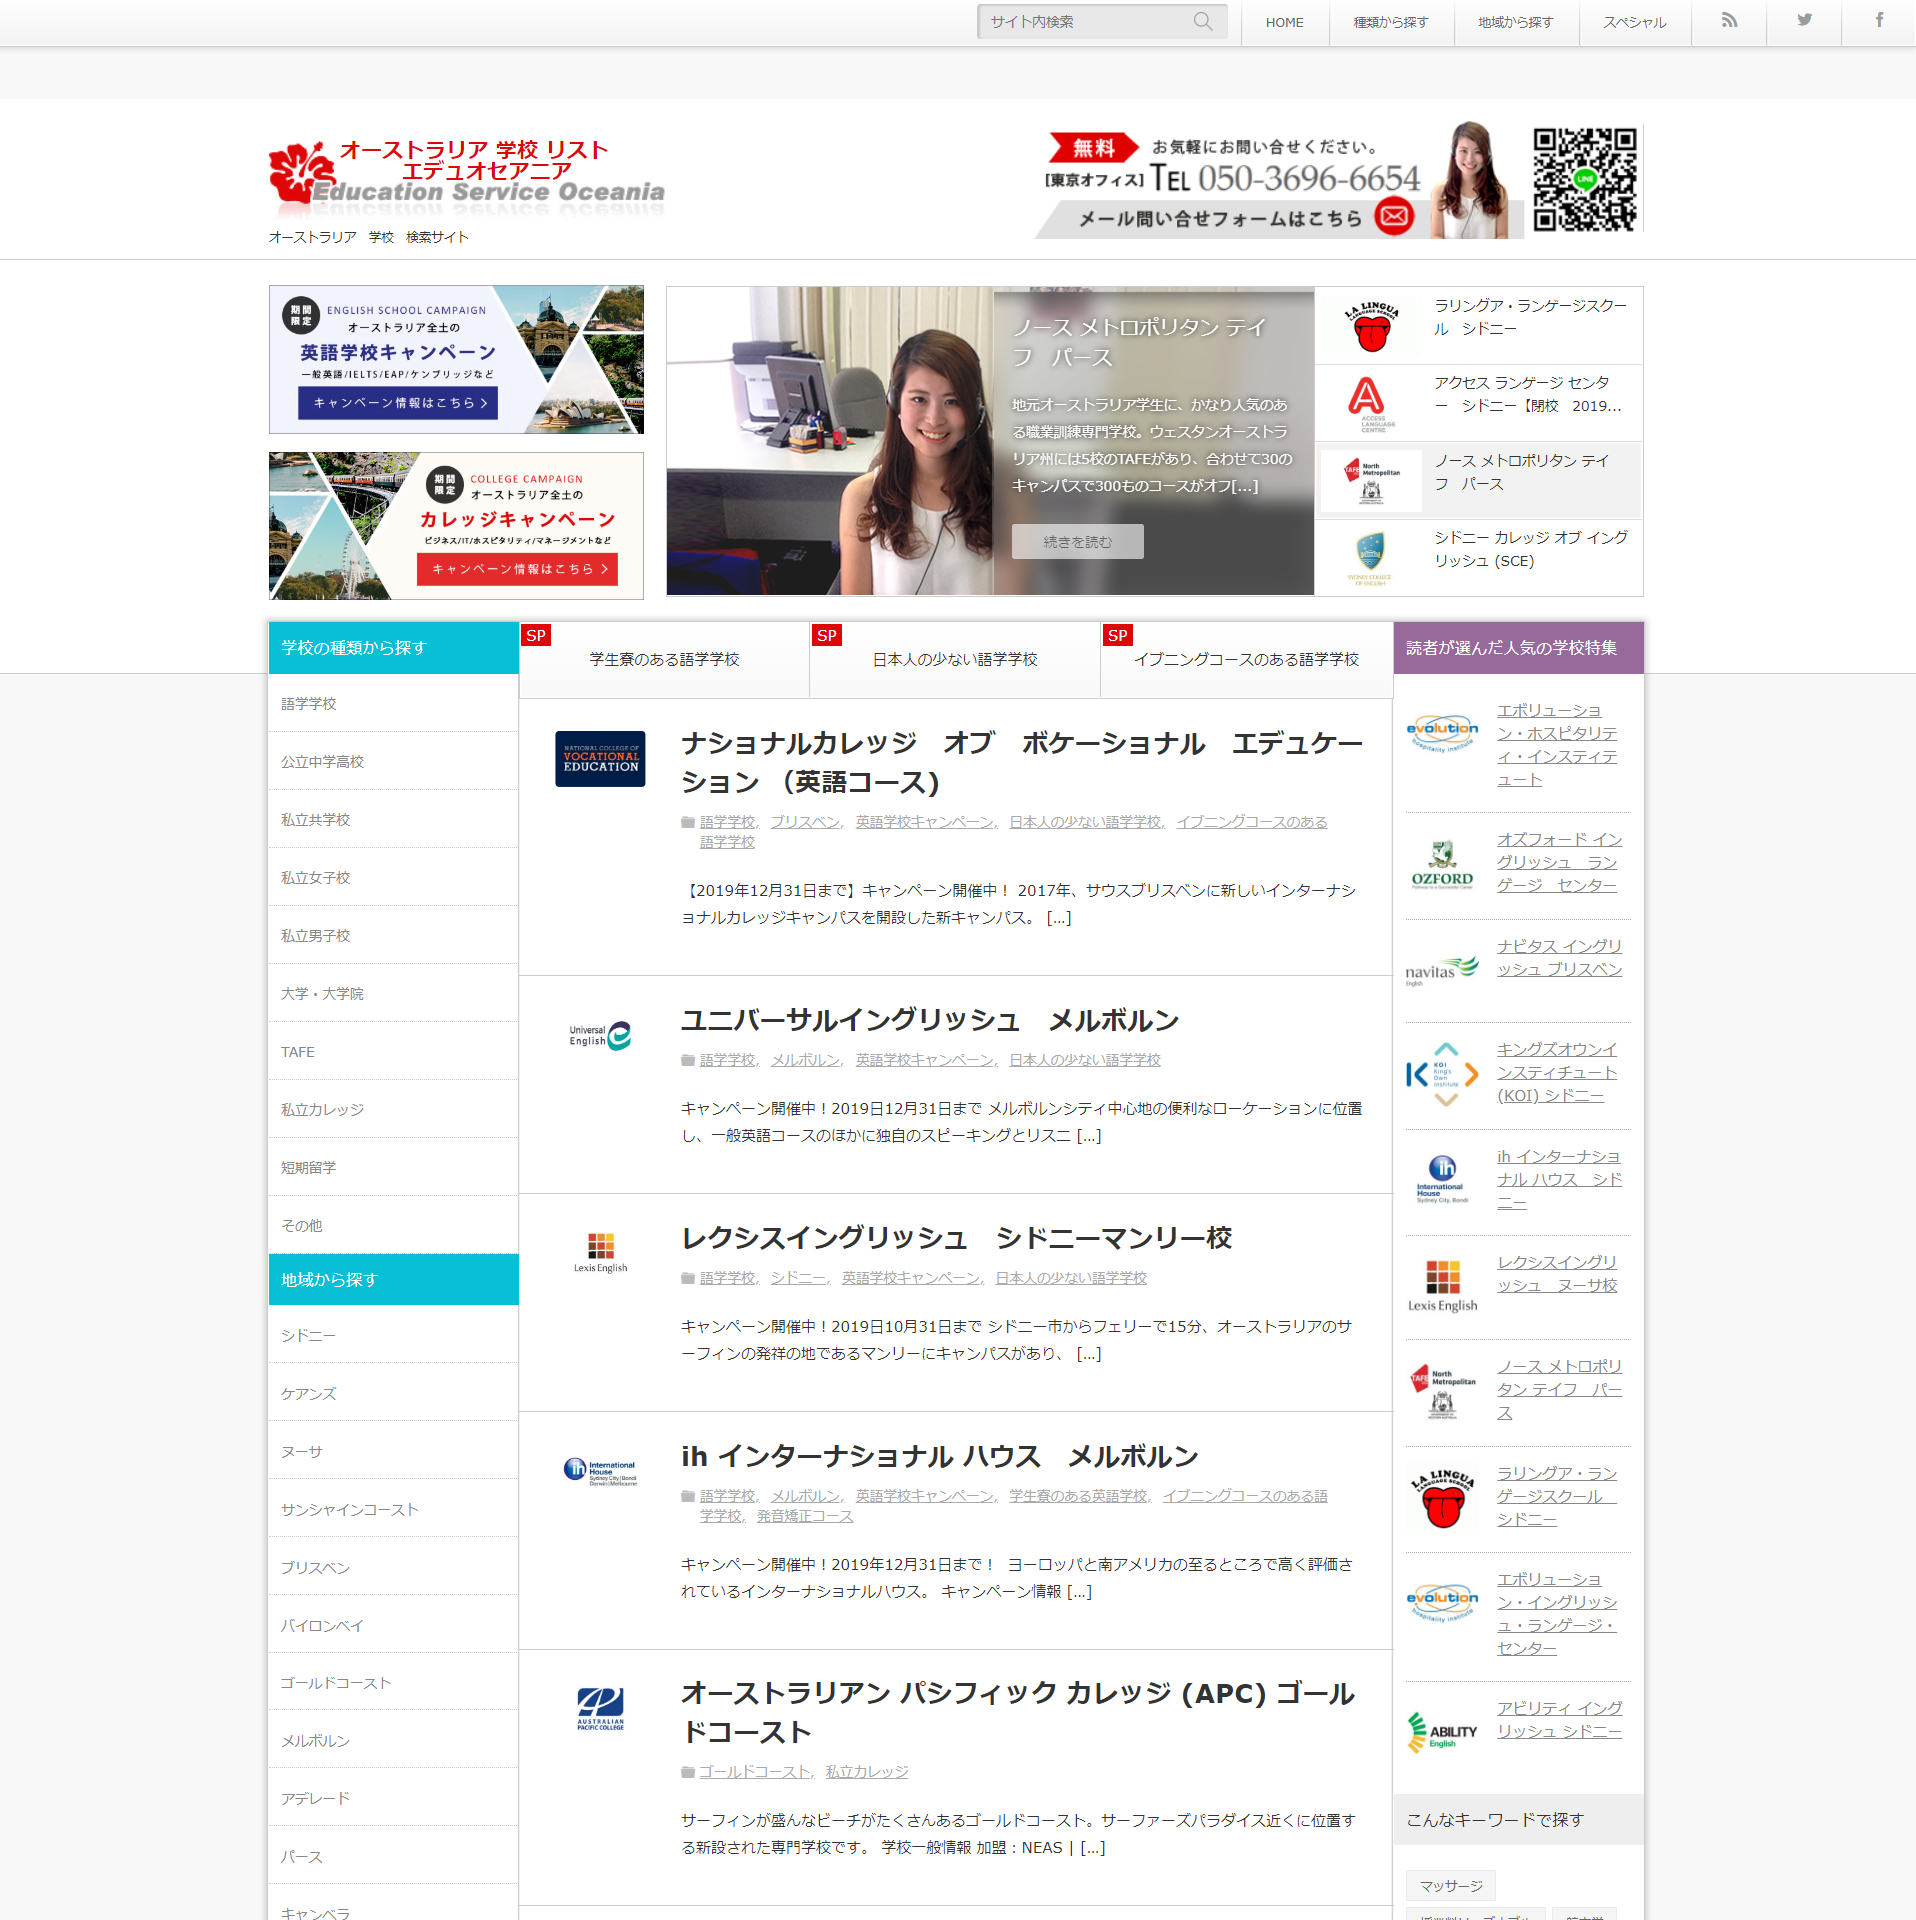This screenshot has height=1920, width=1916.
Task: Select 日本人の少ない語学学校 tab
Action: [955, 660]
